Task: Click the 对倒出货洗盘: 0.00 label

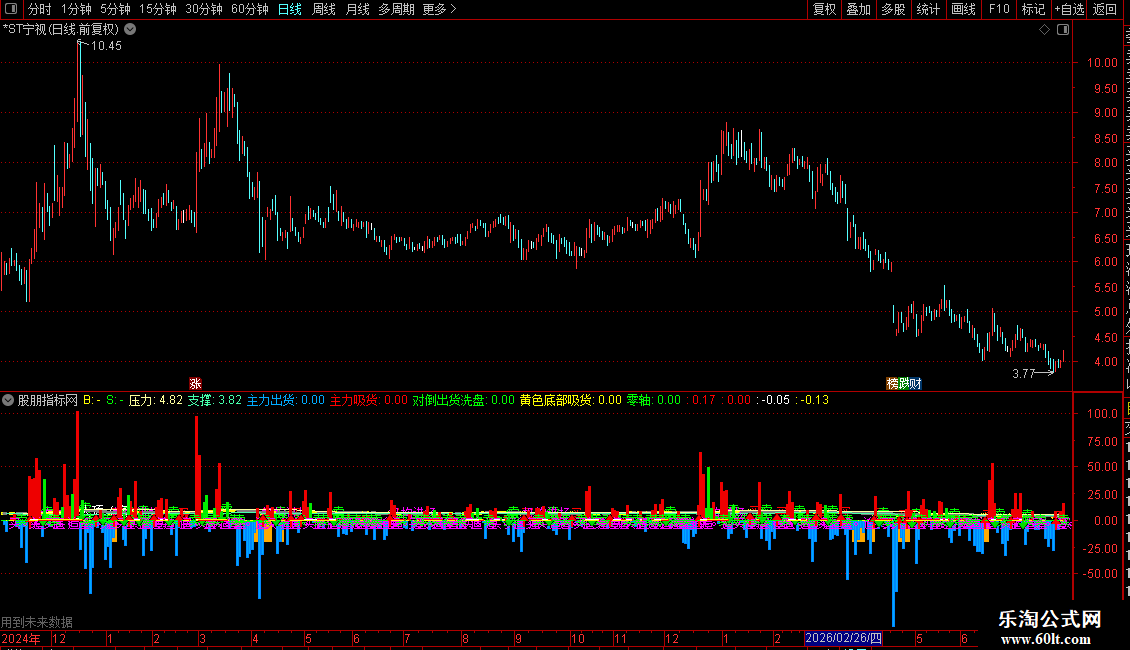Action: point(463,400)
